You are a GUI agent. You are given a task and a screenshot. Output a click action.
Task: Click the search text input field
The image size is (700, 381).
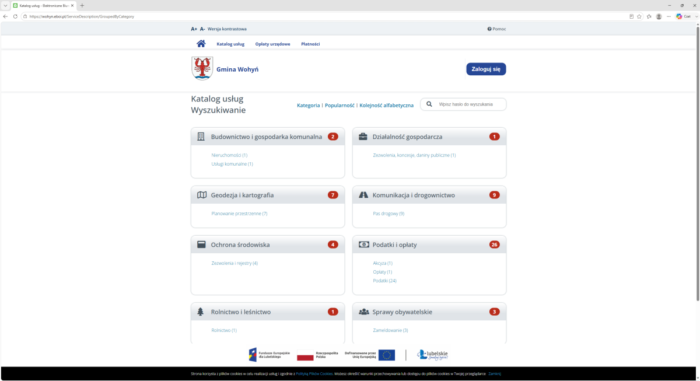click(470, 104)
